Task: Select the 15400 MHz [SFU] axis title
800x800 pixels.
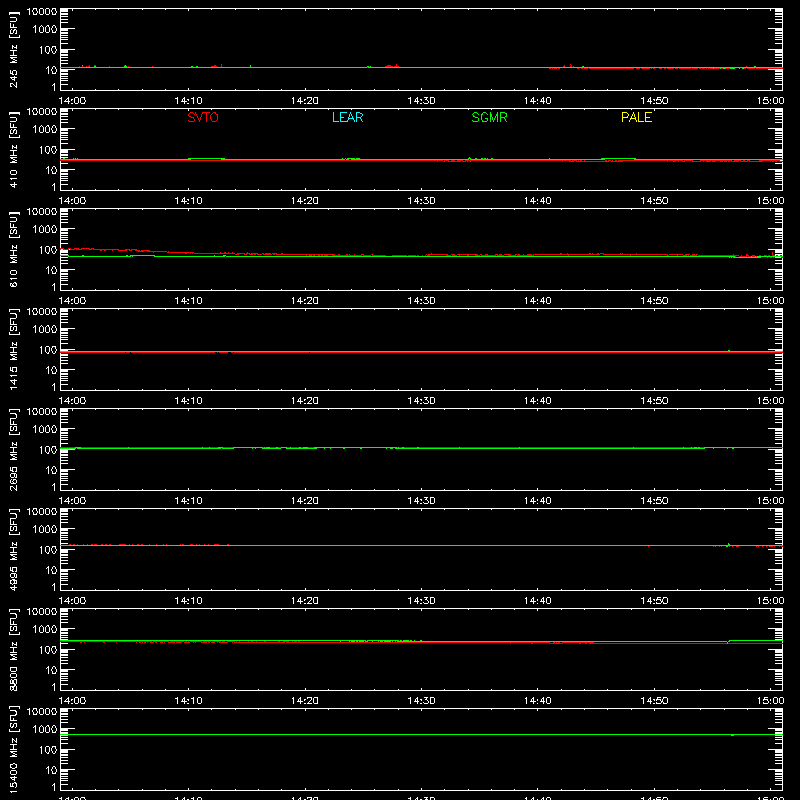Action: 14,749
